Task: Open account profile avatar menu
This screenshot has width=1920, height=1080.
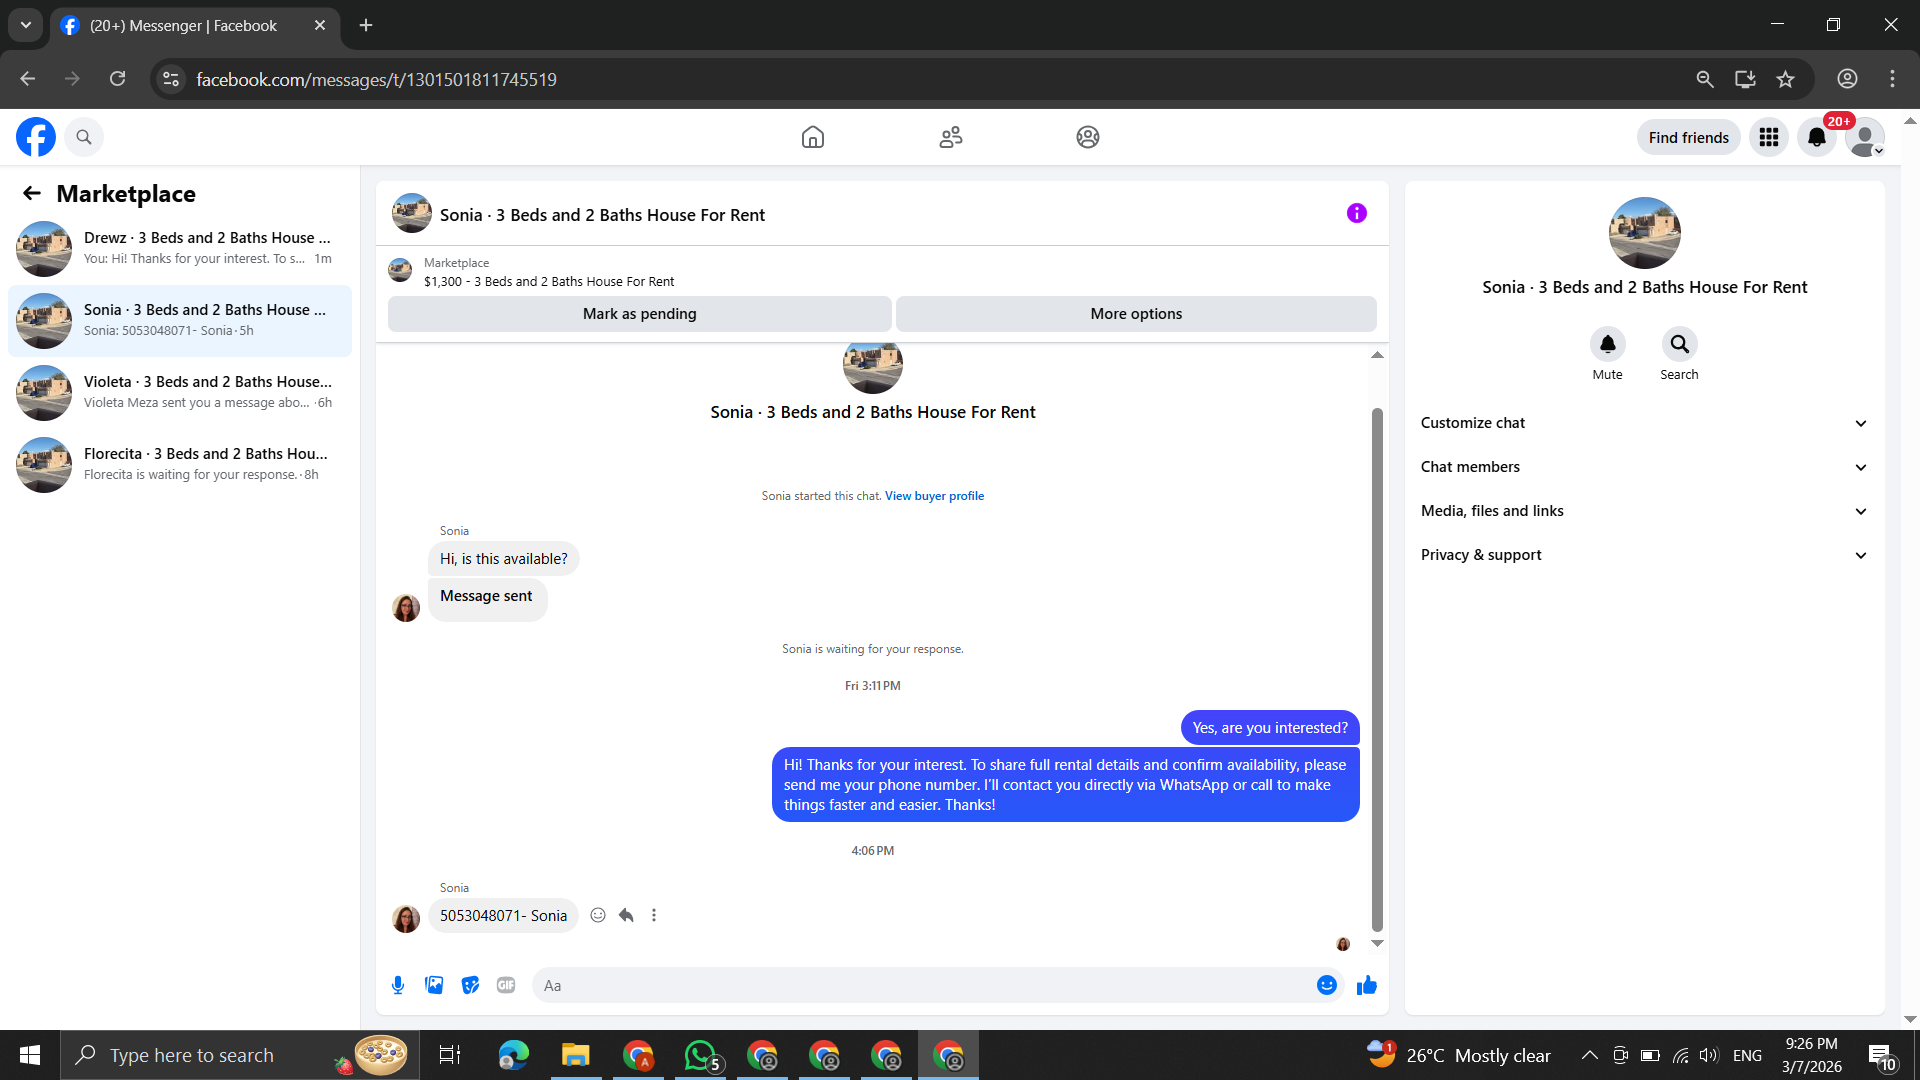Action: [x=1865, y=137]
